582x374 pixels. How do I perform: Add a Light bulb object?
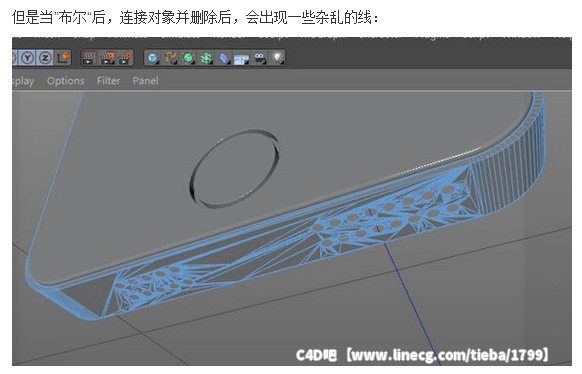(x=277, y=58)
